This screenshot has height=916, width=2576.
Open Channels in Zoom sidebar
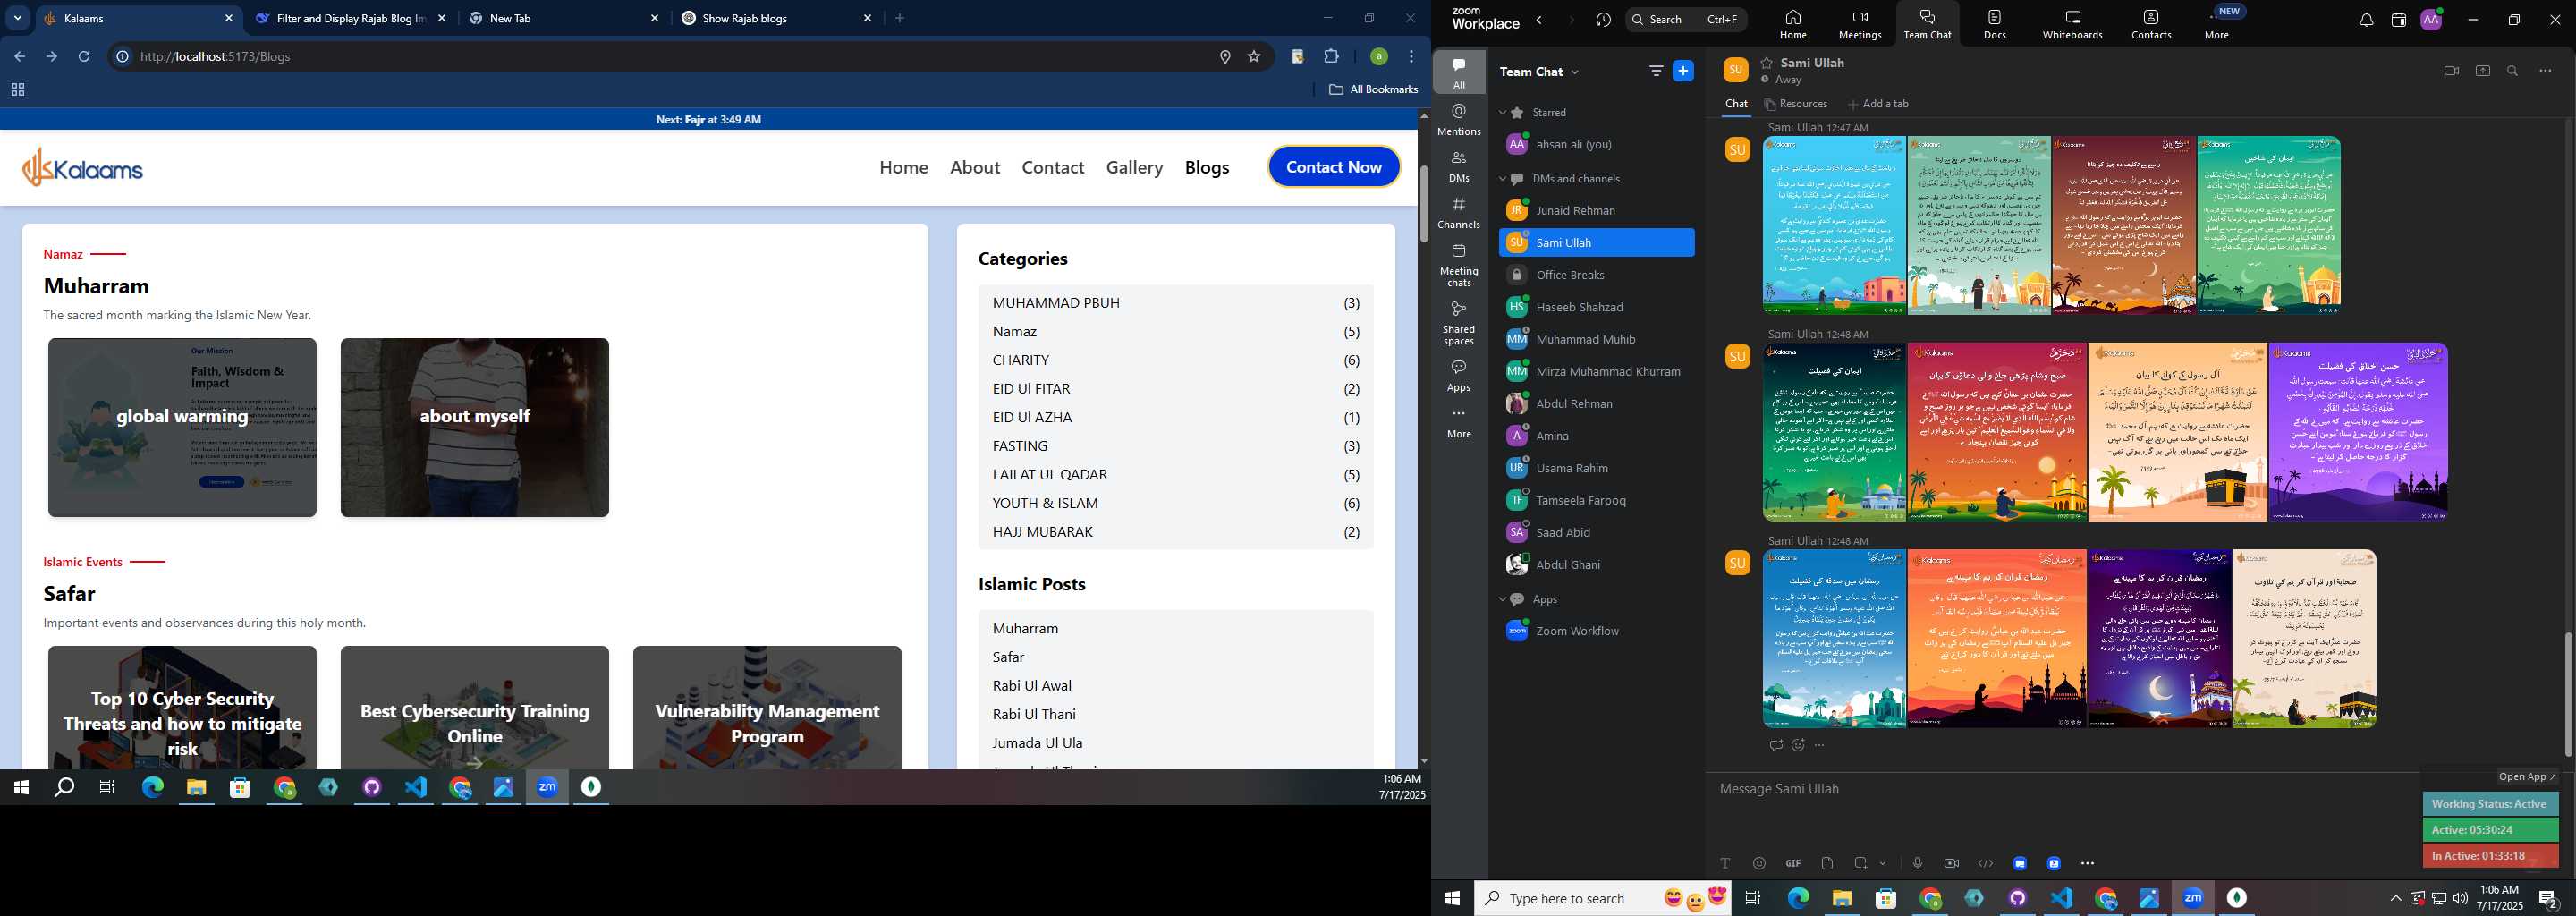click(1459, 213)
